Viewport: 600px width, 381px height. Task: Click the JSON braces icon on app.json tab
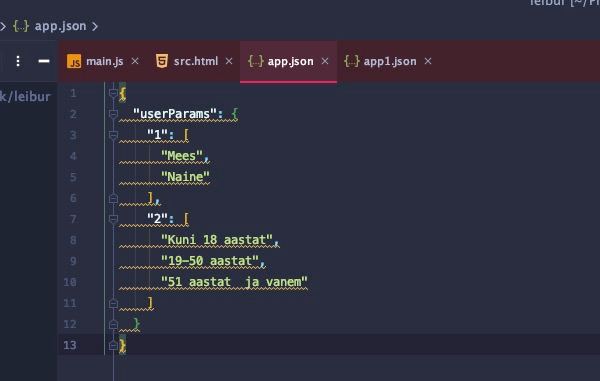click(x=256, y=61)
